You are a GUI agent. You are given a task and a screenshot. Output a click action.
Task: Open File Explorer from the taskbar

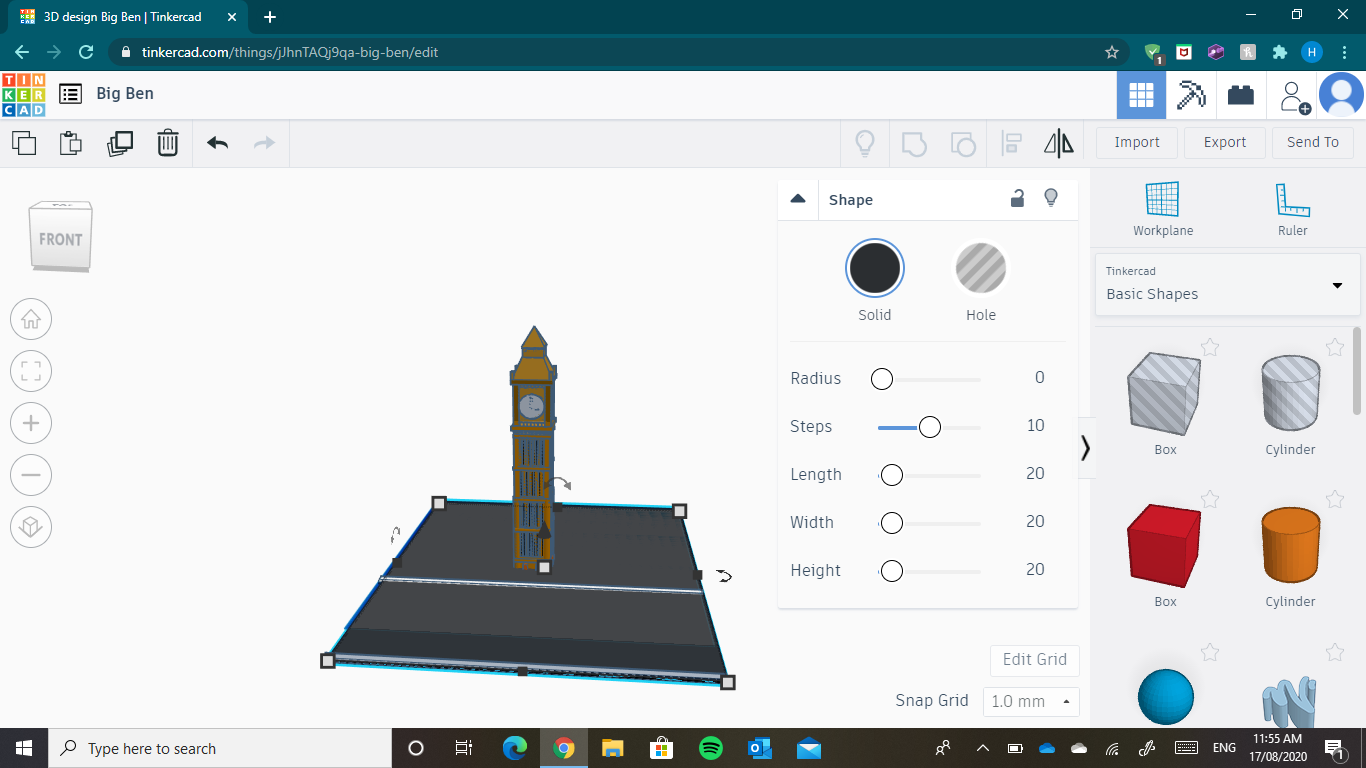click(613, 748)
